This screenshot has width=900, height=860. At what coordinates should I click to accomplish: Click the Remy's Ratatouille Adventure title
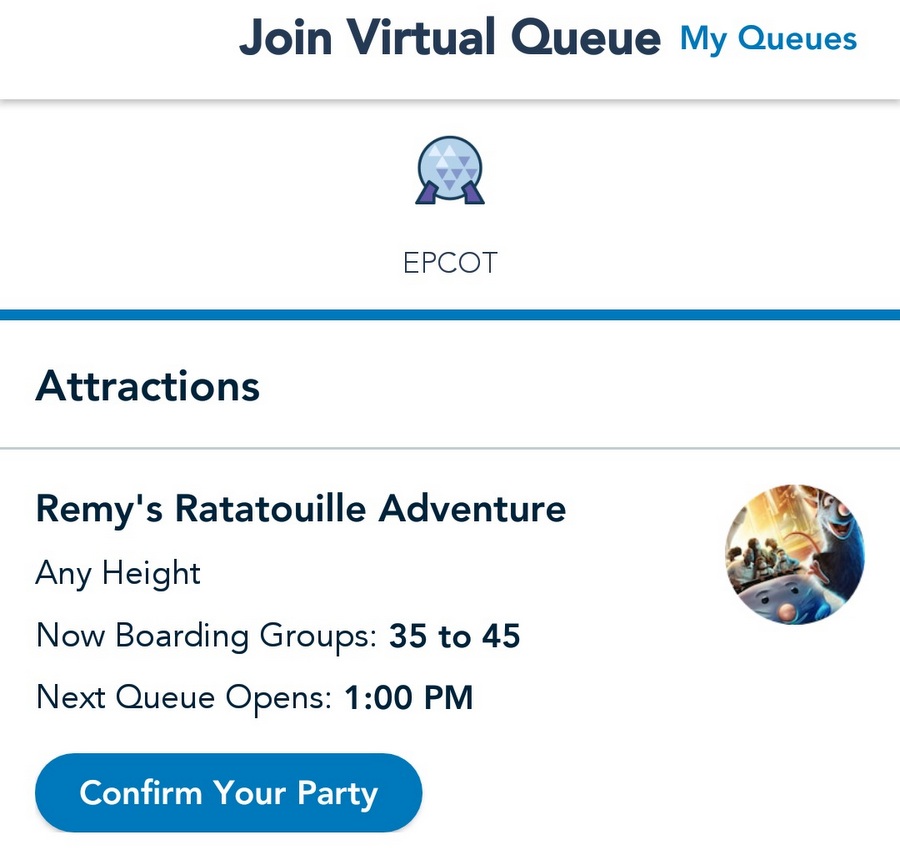click(x=300, y=509)
